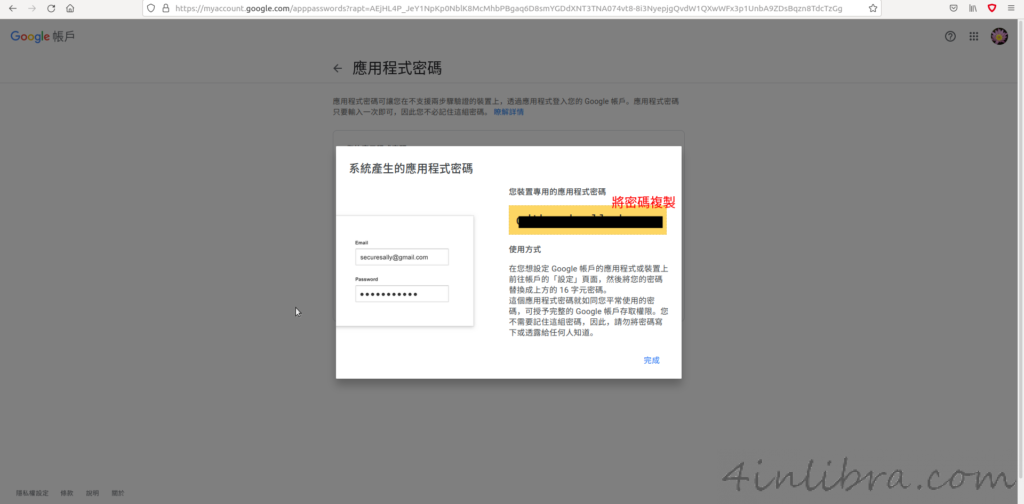1024x504 pixels.
Task: Open the browser home page icon
Action: (70, 8)
